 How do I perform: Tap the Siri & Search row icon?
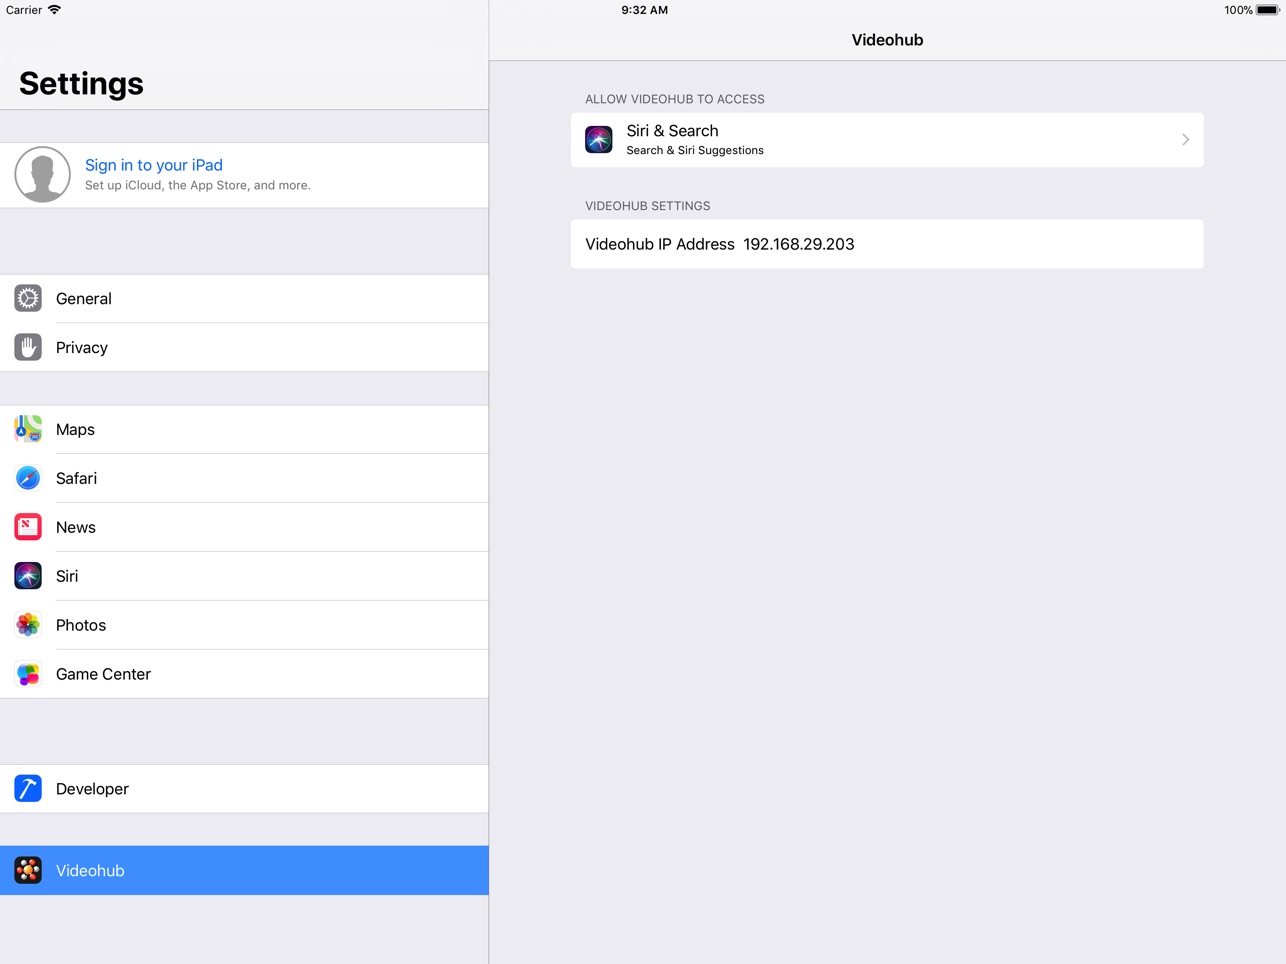click(599, 139)
